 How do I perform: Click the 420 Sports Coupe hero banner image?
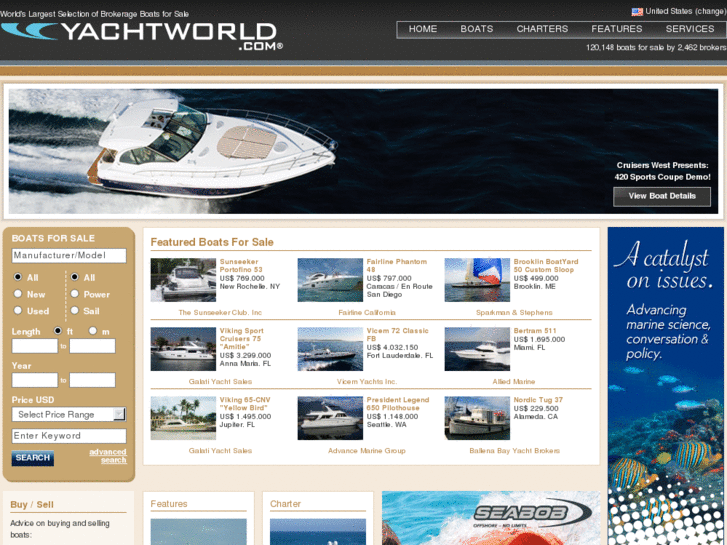pyautogui.click(x=363, y=151)
